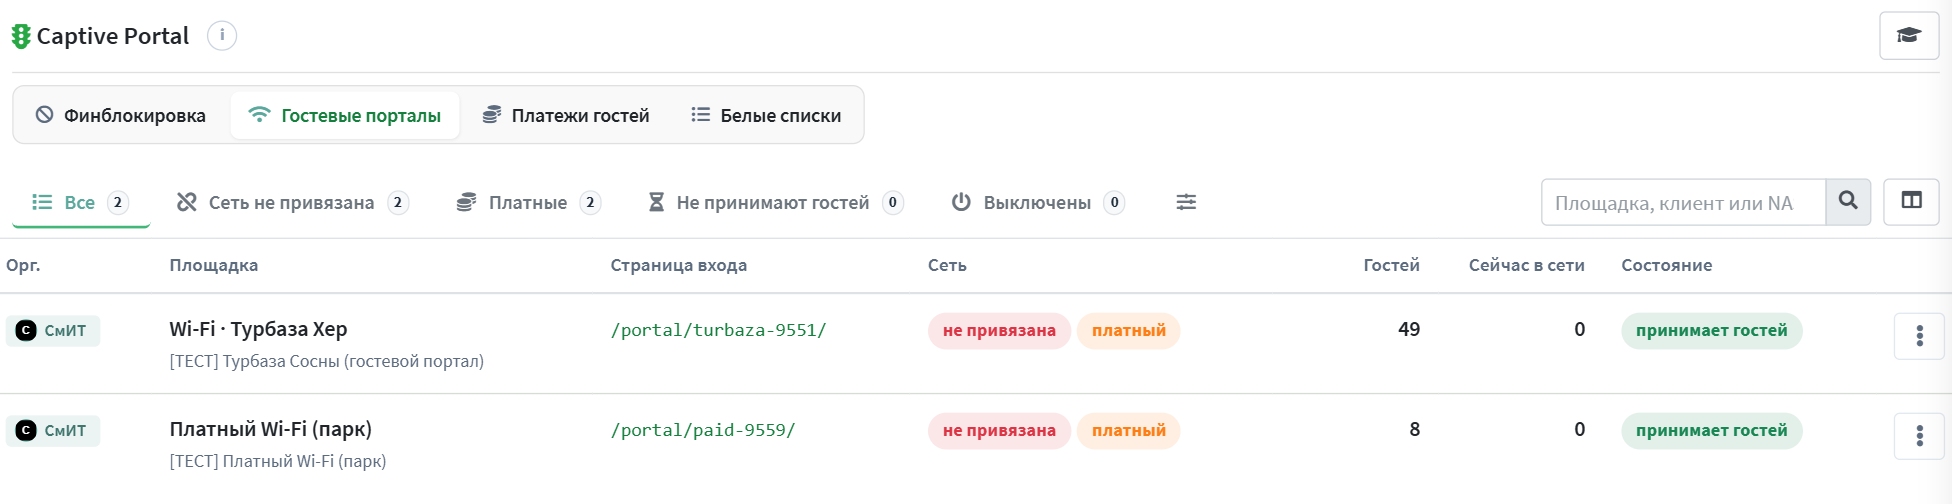Click the Wi-Fi · Турбаза Хер title
Image resolution: width=1952 pixels, height=504 pixels.
click(x=258, y=329)
